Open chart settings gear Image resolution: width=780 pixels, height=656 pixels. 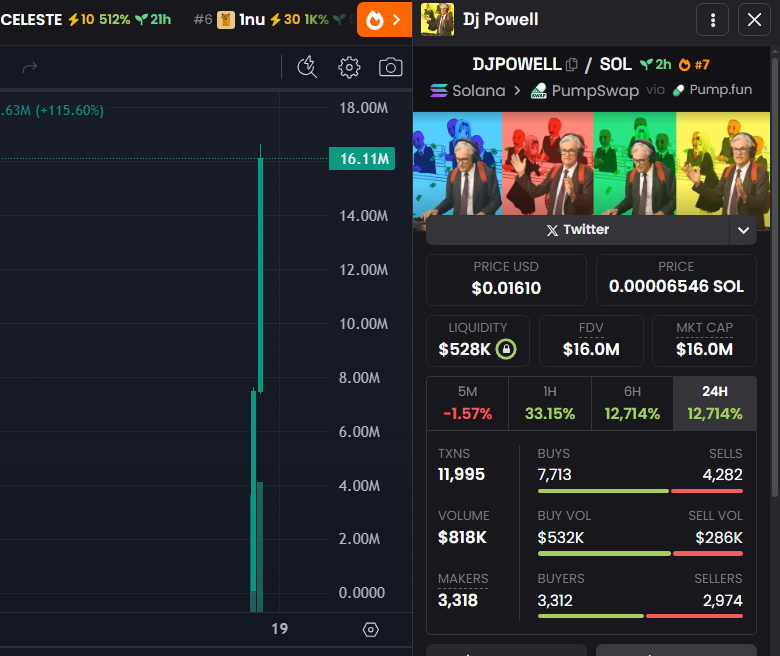click(349, 67)
